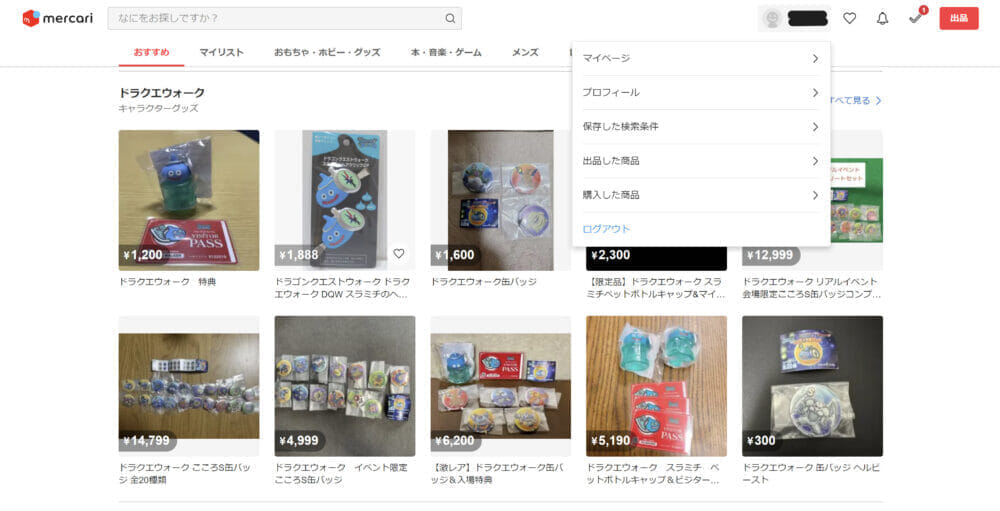Open the to-do checkmark icon with badge
This screenshot has height=511, width=1000.
click(x=916, y=18)
